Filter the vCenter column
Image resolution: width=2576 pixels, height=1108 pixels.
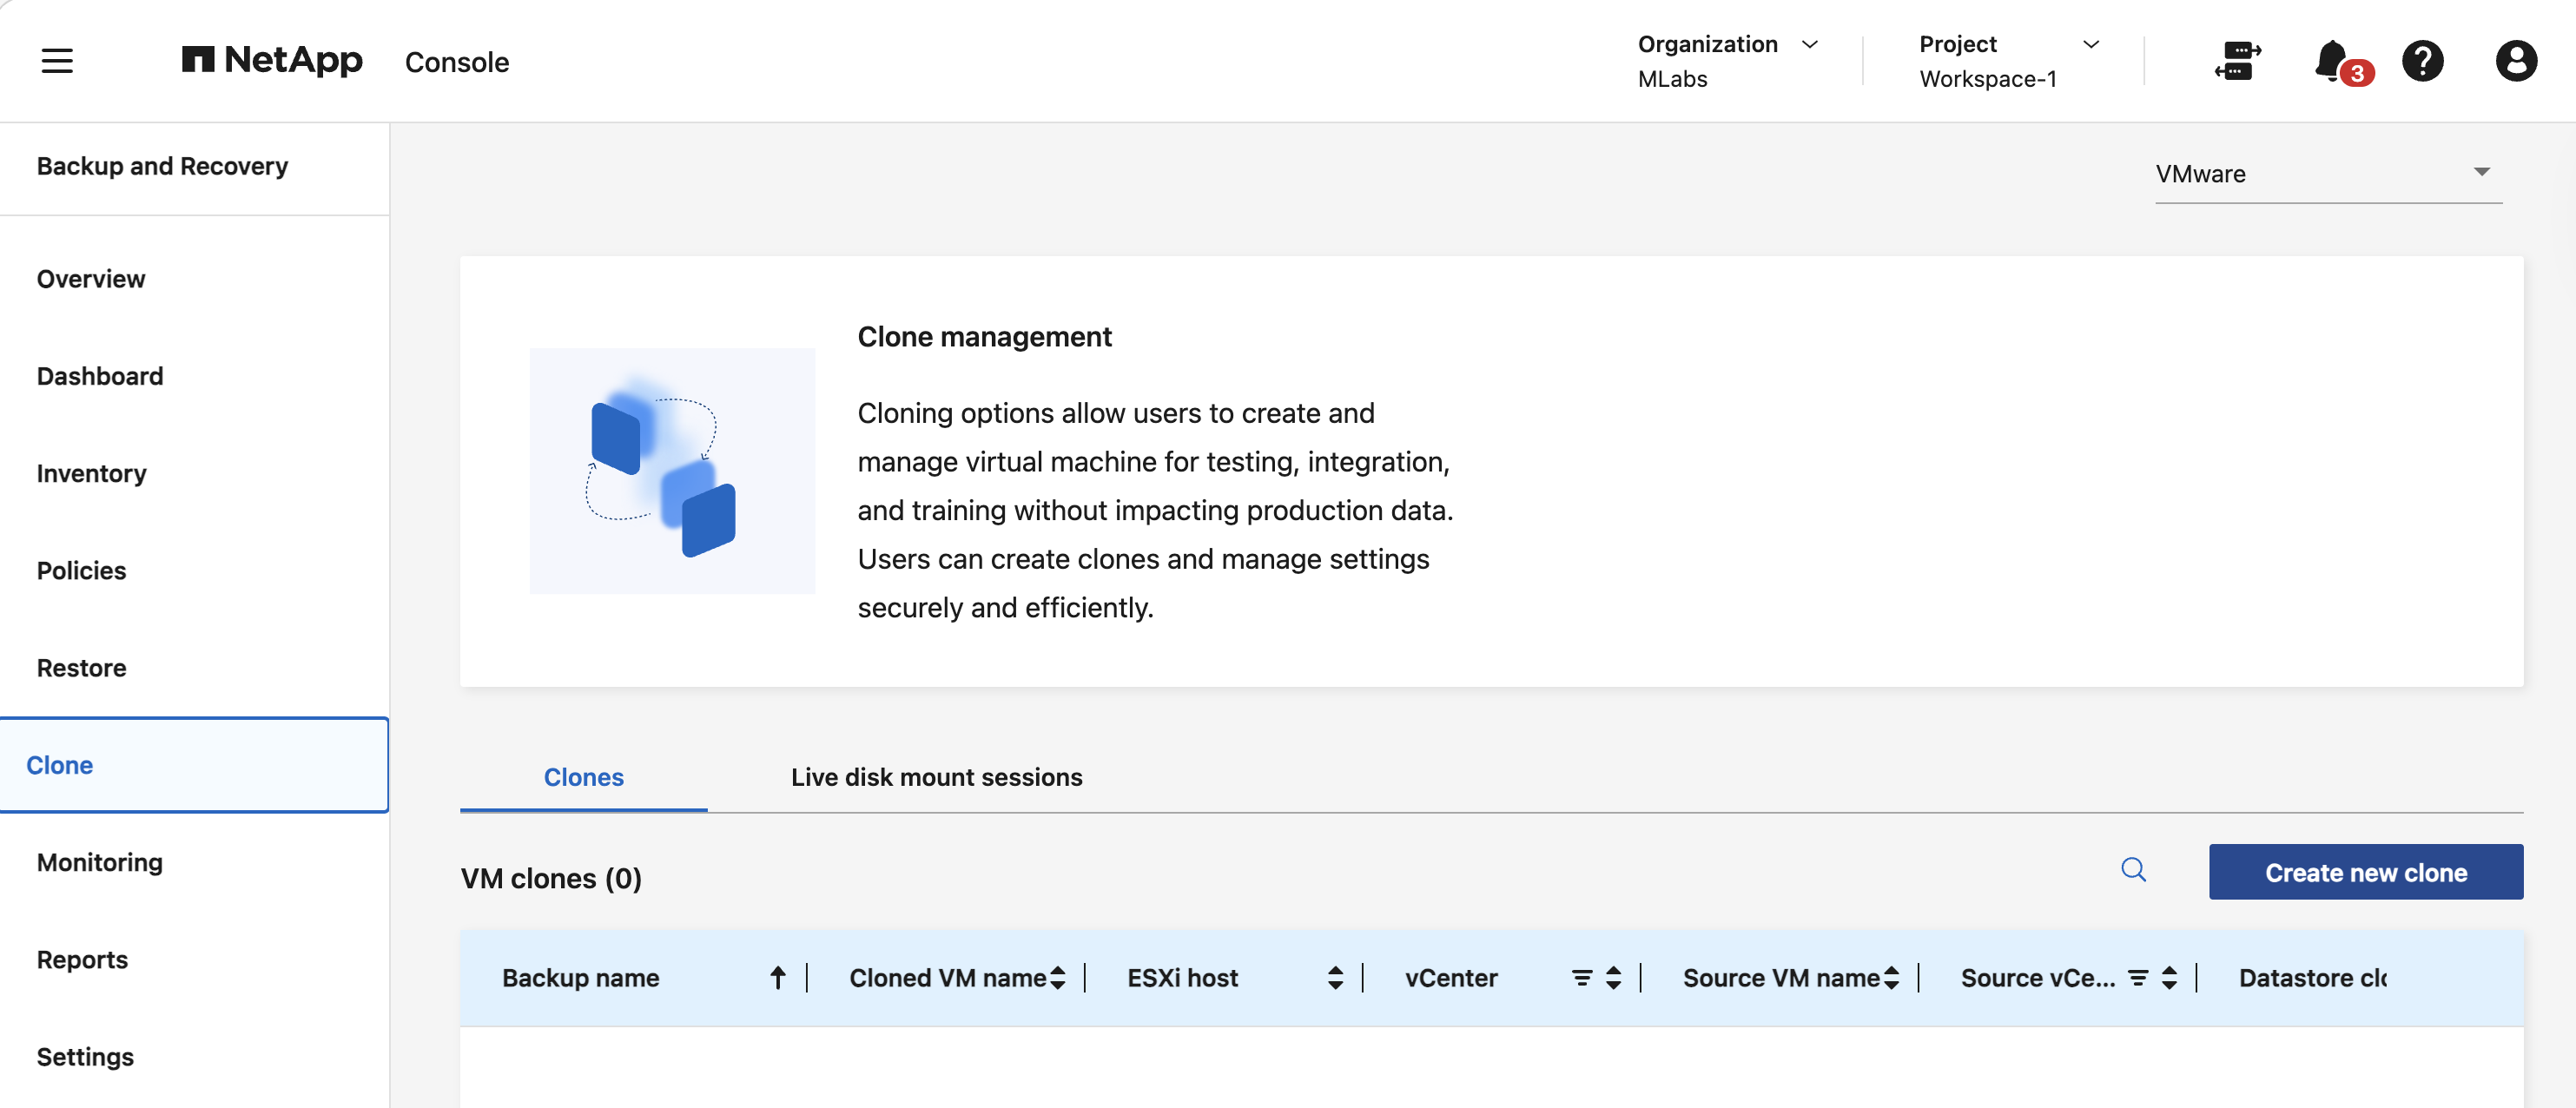(1581, 978)
